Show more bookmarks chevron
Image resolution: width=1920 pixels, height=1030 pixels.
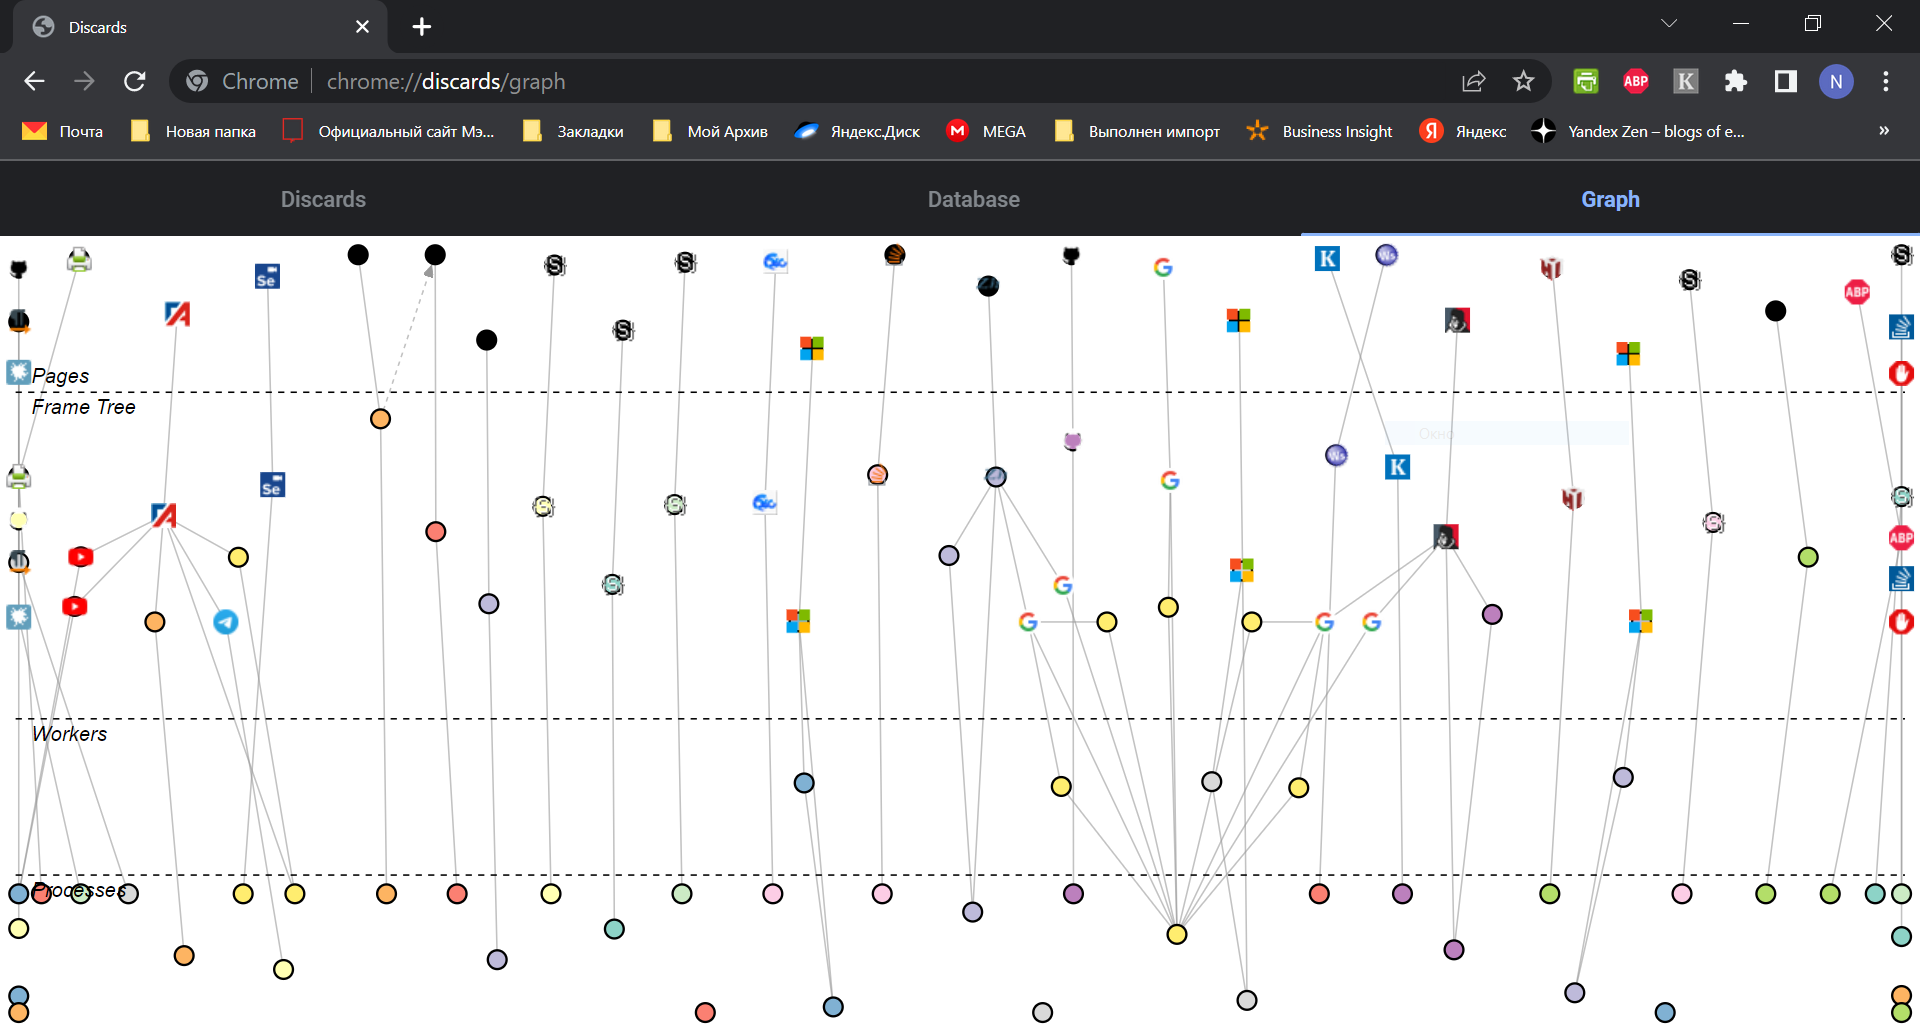point(1884,131)
